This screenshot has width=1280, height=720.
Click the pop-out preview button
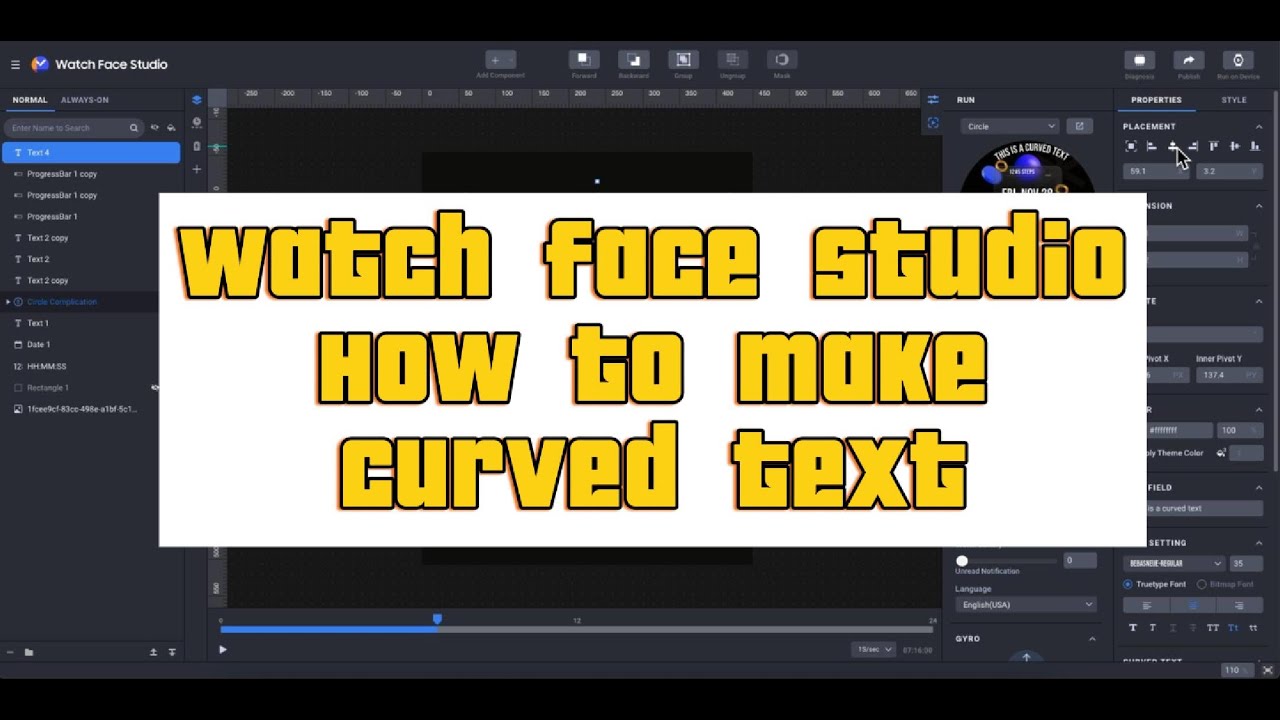[x=1079, y=126]
